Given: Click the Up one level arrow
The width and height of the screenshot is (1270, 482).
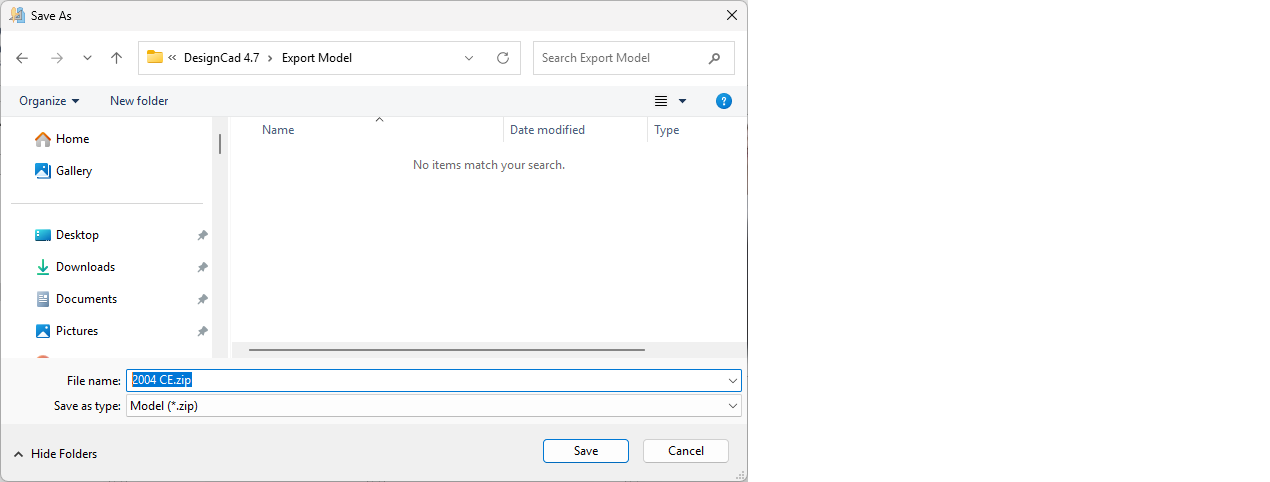Looking at the screenshot, I should click(116, 58).
